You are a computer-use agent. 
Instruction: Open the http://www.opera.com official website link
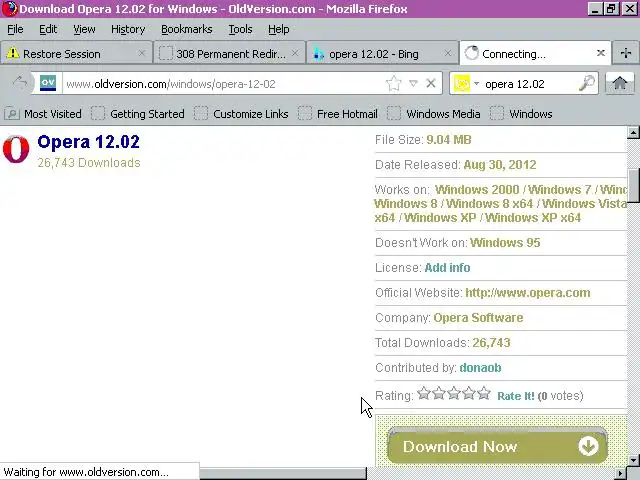(x=528, y=293)
